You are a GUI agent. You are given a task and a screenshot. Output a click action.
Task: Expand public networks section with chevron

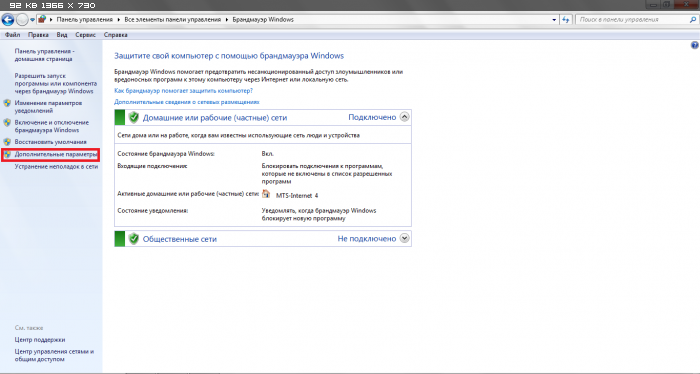click(x=404, y=238)
